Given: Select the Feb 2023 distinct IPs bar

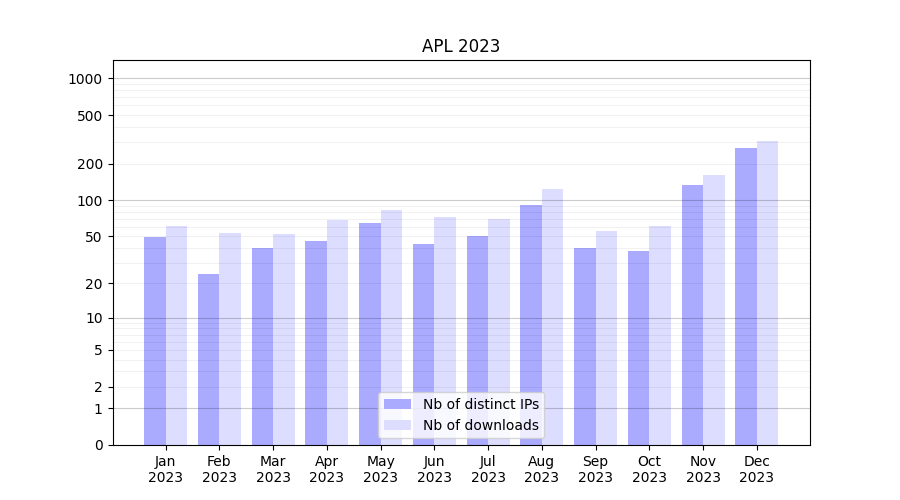Looking at the screenshot, I should point(208,359).
